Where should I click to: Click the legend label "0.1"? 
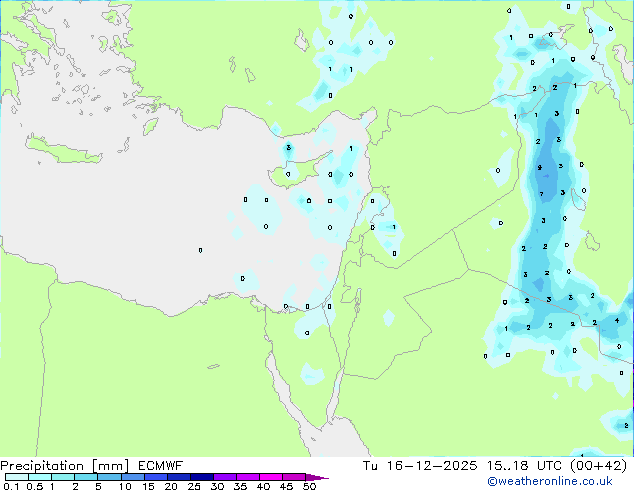pyautogui.click(x=11, y=486)
